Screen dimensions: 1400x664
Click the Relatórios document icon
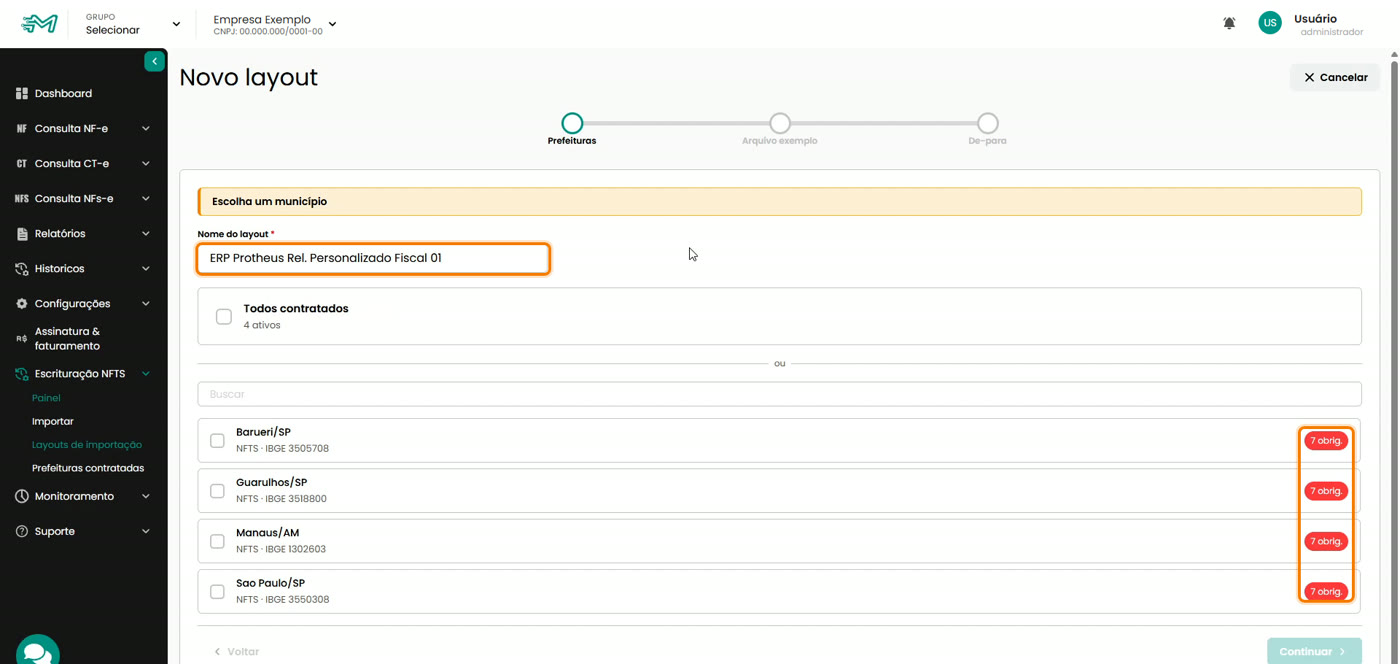click(21, 233)
